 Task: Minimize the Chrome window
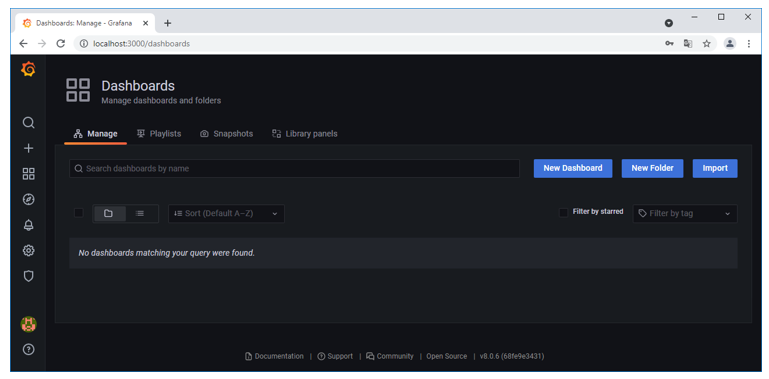point(694,17)
